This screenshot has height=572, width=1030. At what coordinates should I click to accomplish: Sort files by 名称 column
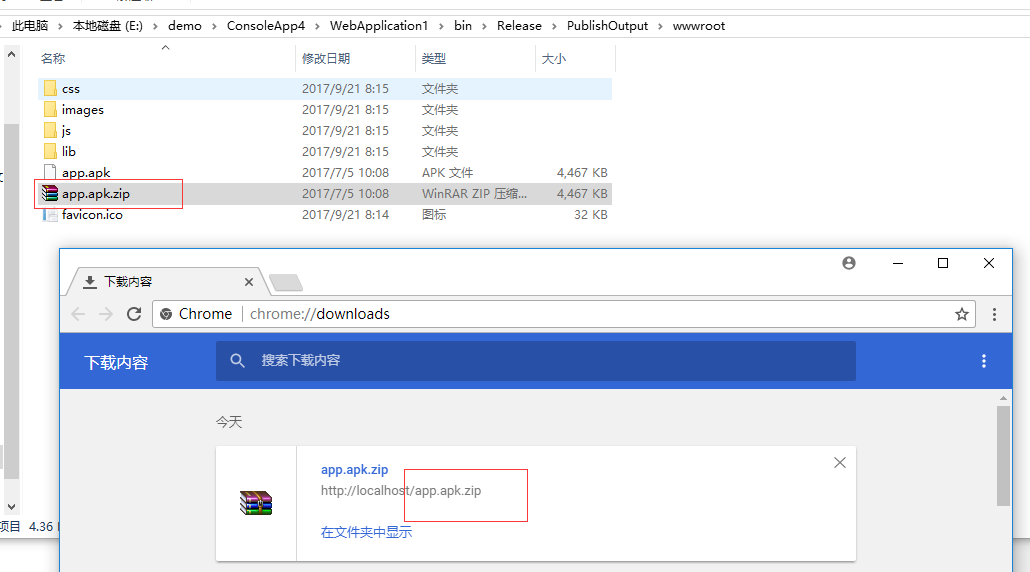tap(53, 58)
